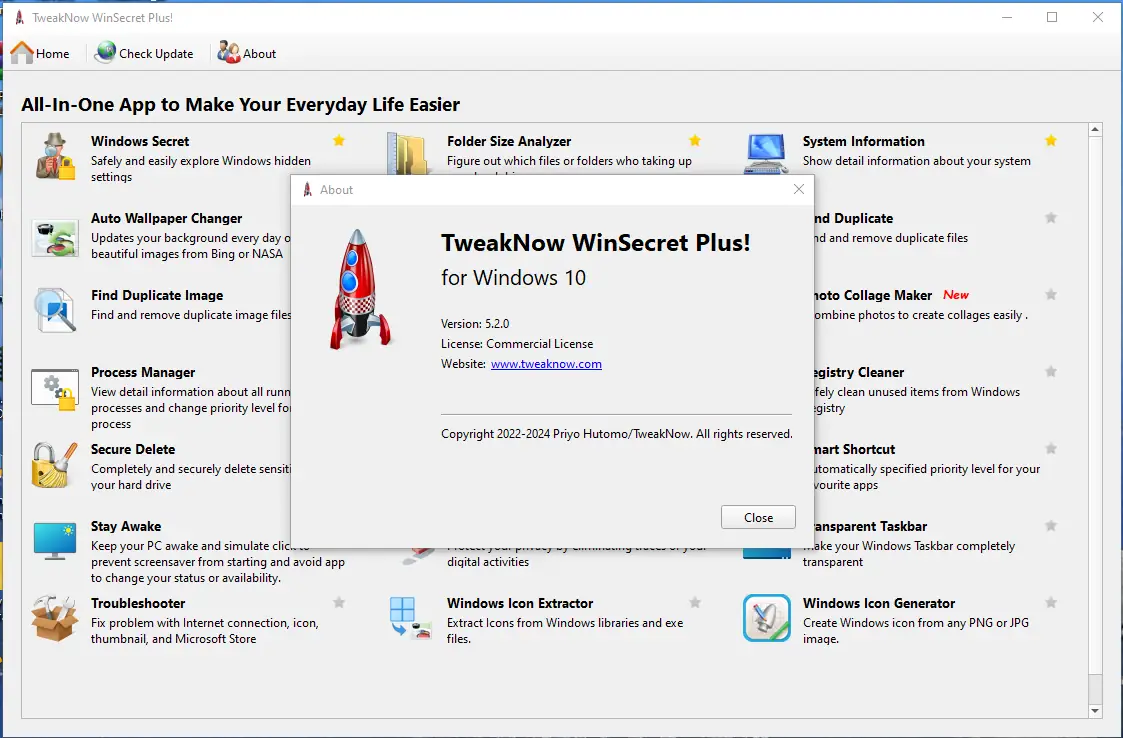Click the TweakNow rocket icon in main title bar
Screen dimensions: 1123x738
19,17
